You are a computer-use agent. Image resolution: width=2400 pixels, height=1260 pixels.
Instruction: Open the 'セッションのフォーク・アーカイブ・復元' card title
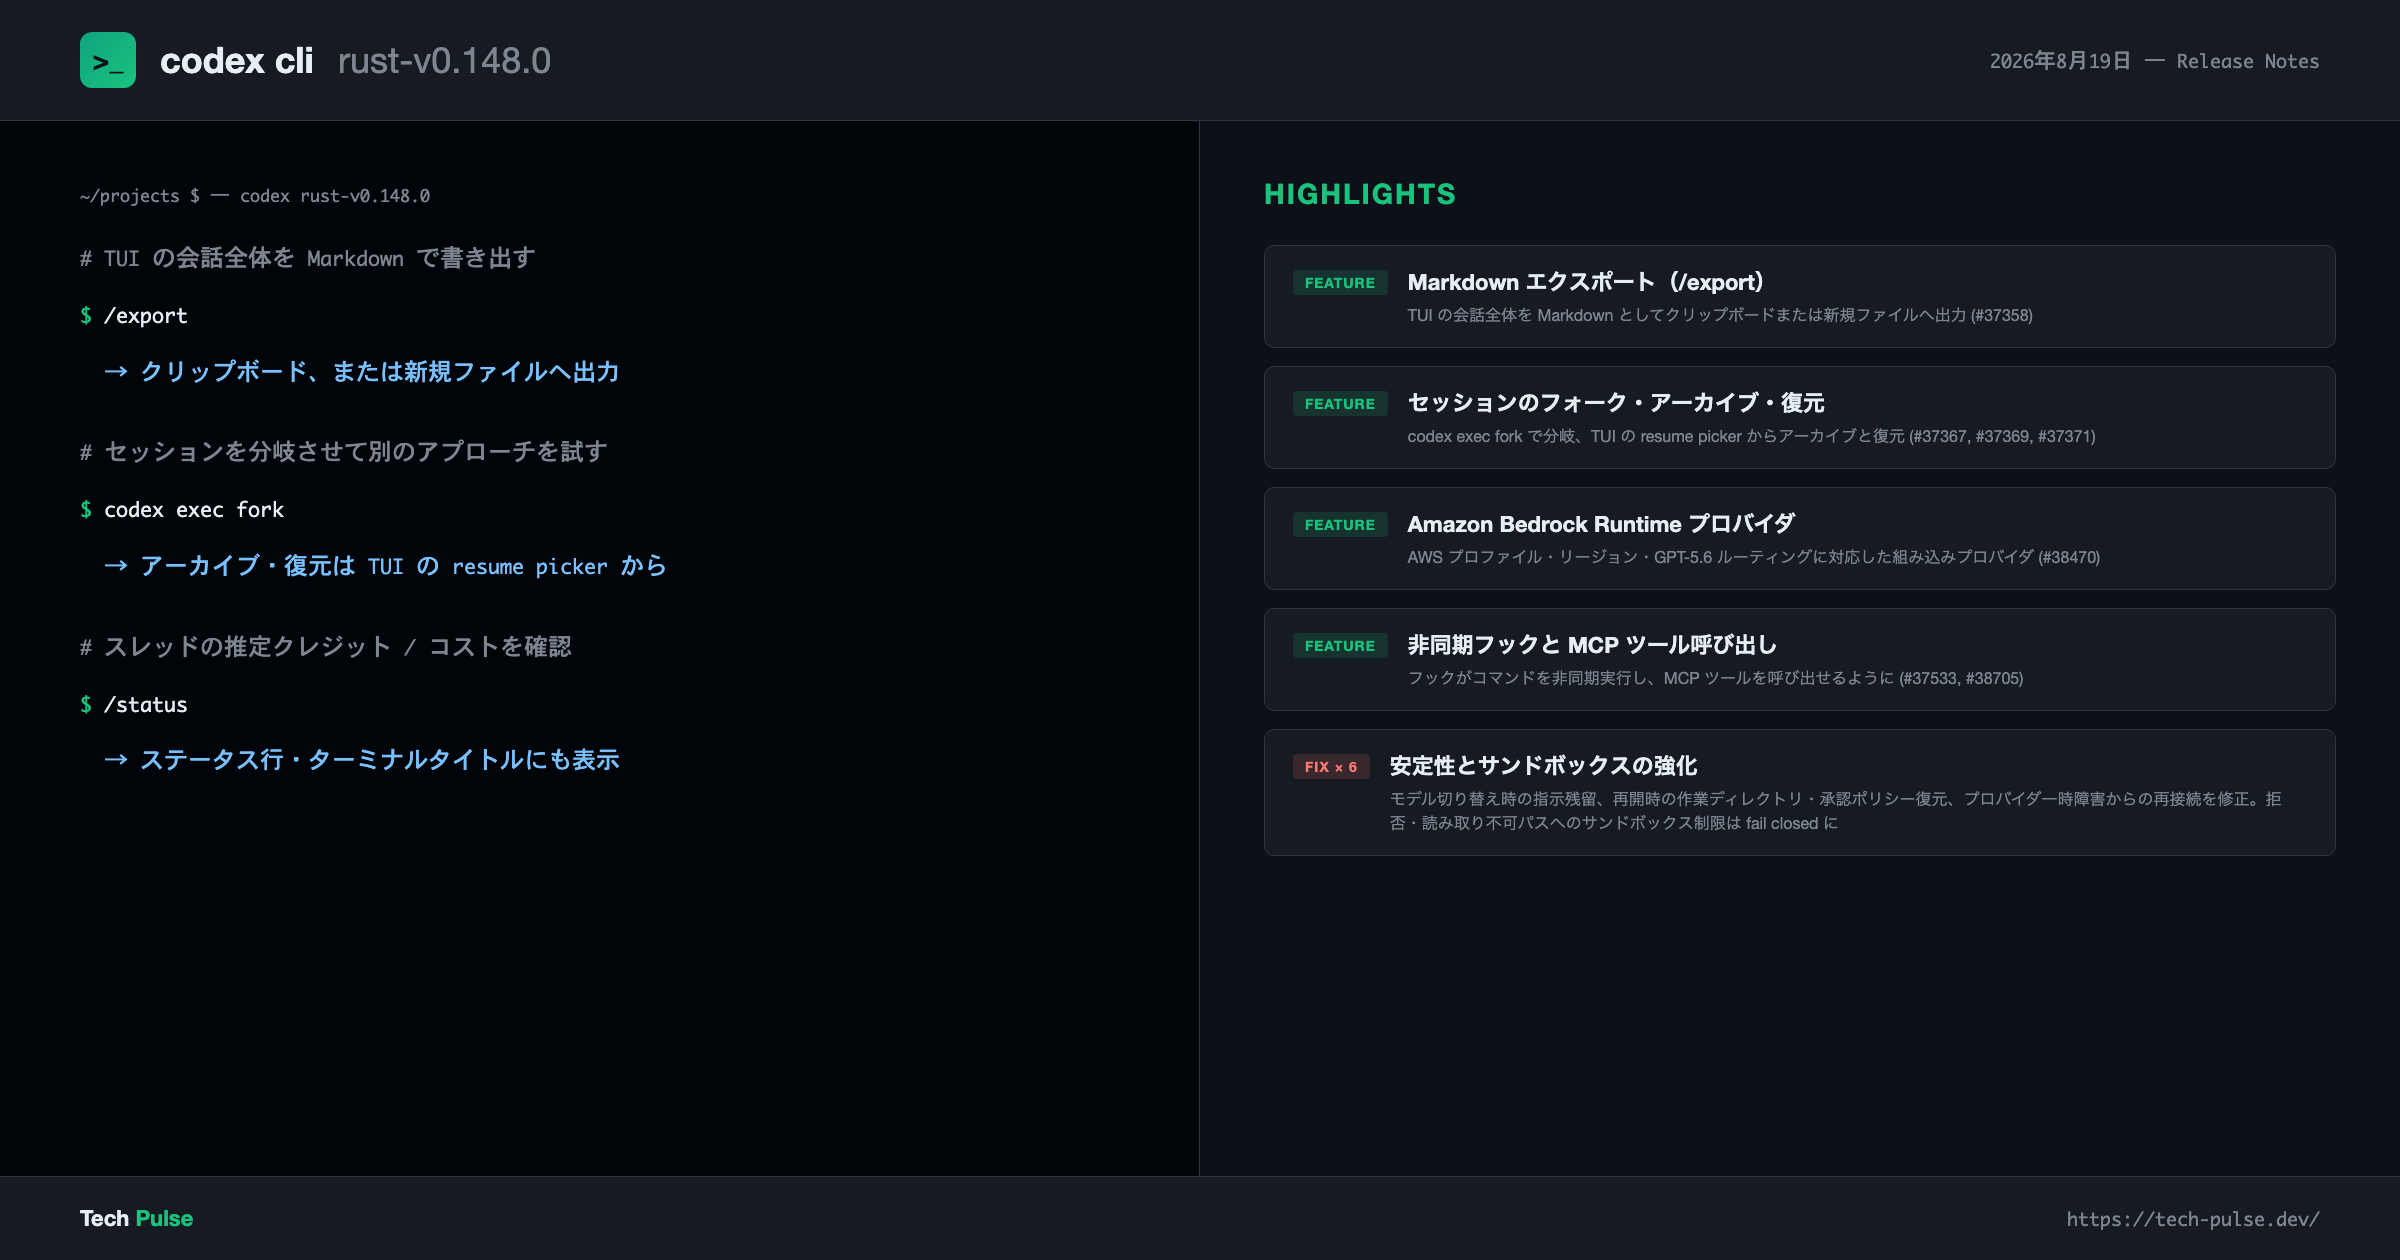click(x=1616, y=403)
